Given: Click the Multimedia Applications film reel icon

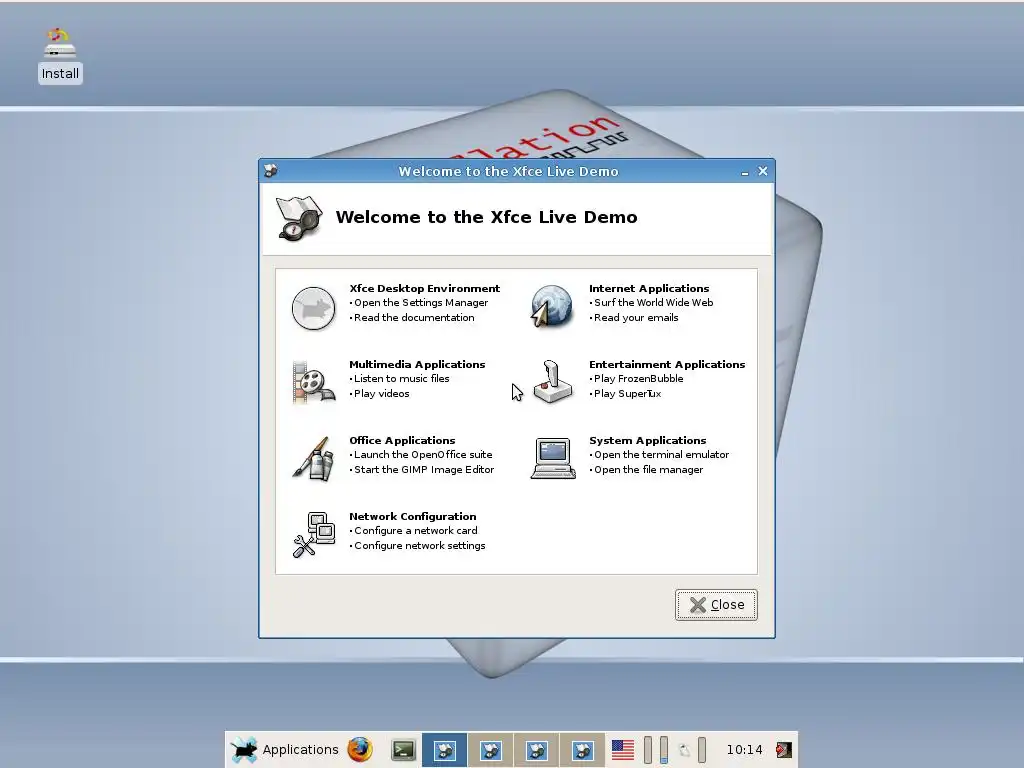Looking at the screenshot, I should tap(313, 383).
